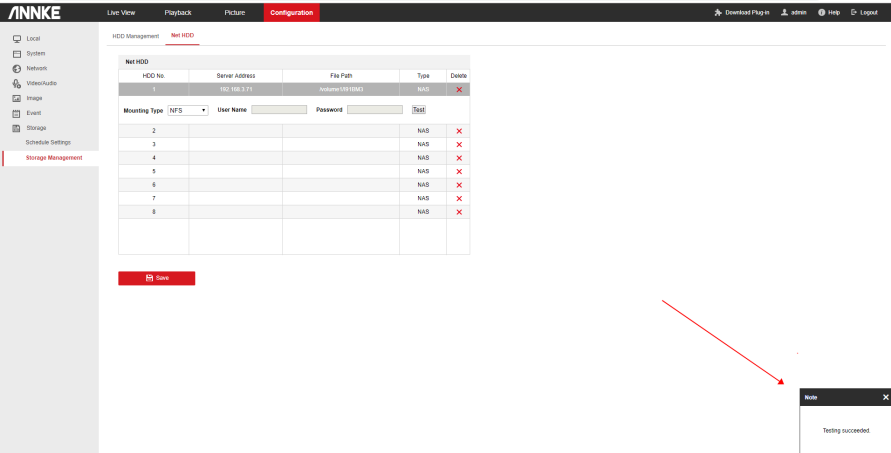
Task: Click into the User Name field
Action: coord(279,110)
